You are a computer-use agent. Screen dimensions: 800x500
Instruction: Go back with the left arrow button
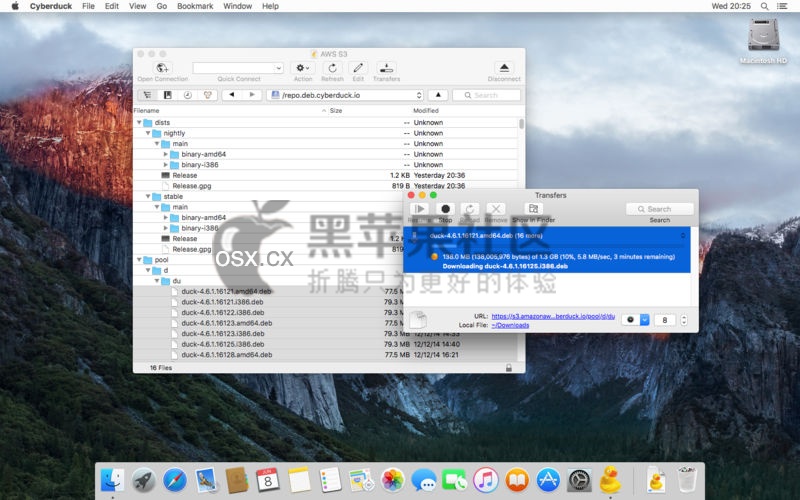pos(232,95)
